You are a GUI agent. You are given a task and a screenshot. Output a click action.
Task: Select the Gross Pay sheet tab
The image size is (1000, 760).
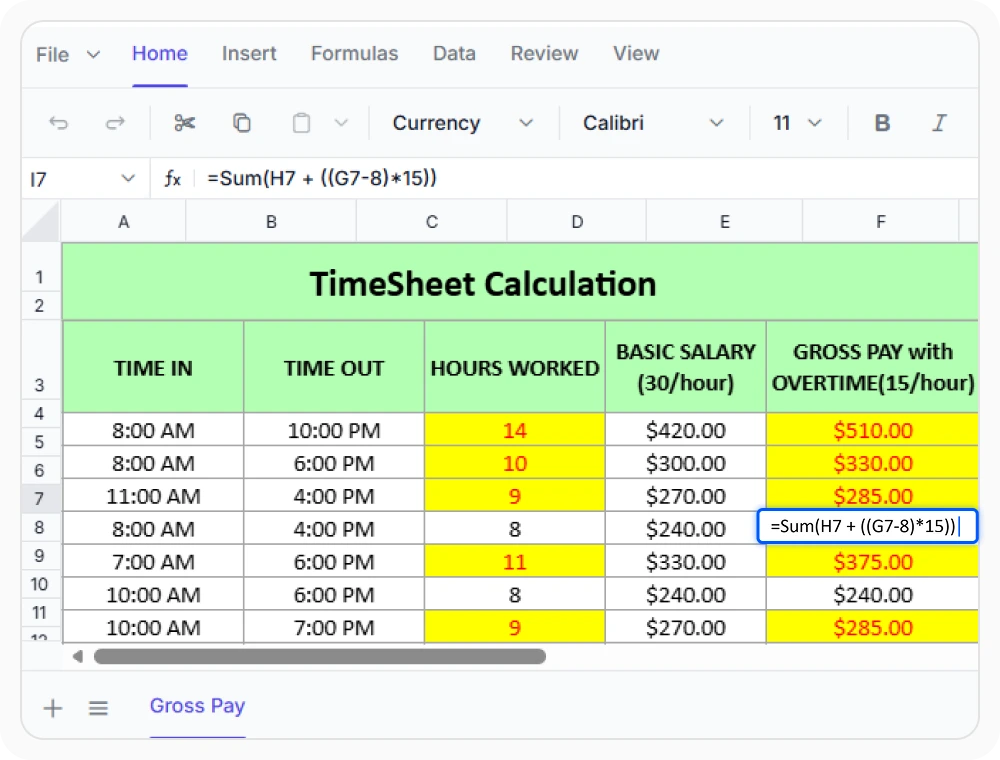pyautogui.click(x=197, y=706)
